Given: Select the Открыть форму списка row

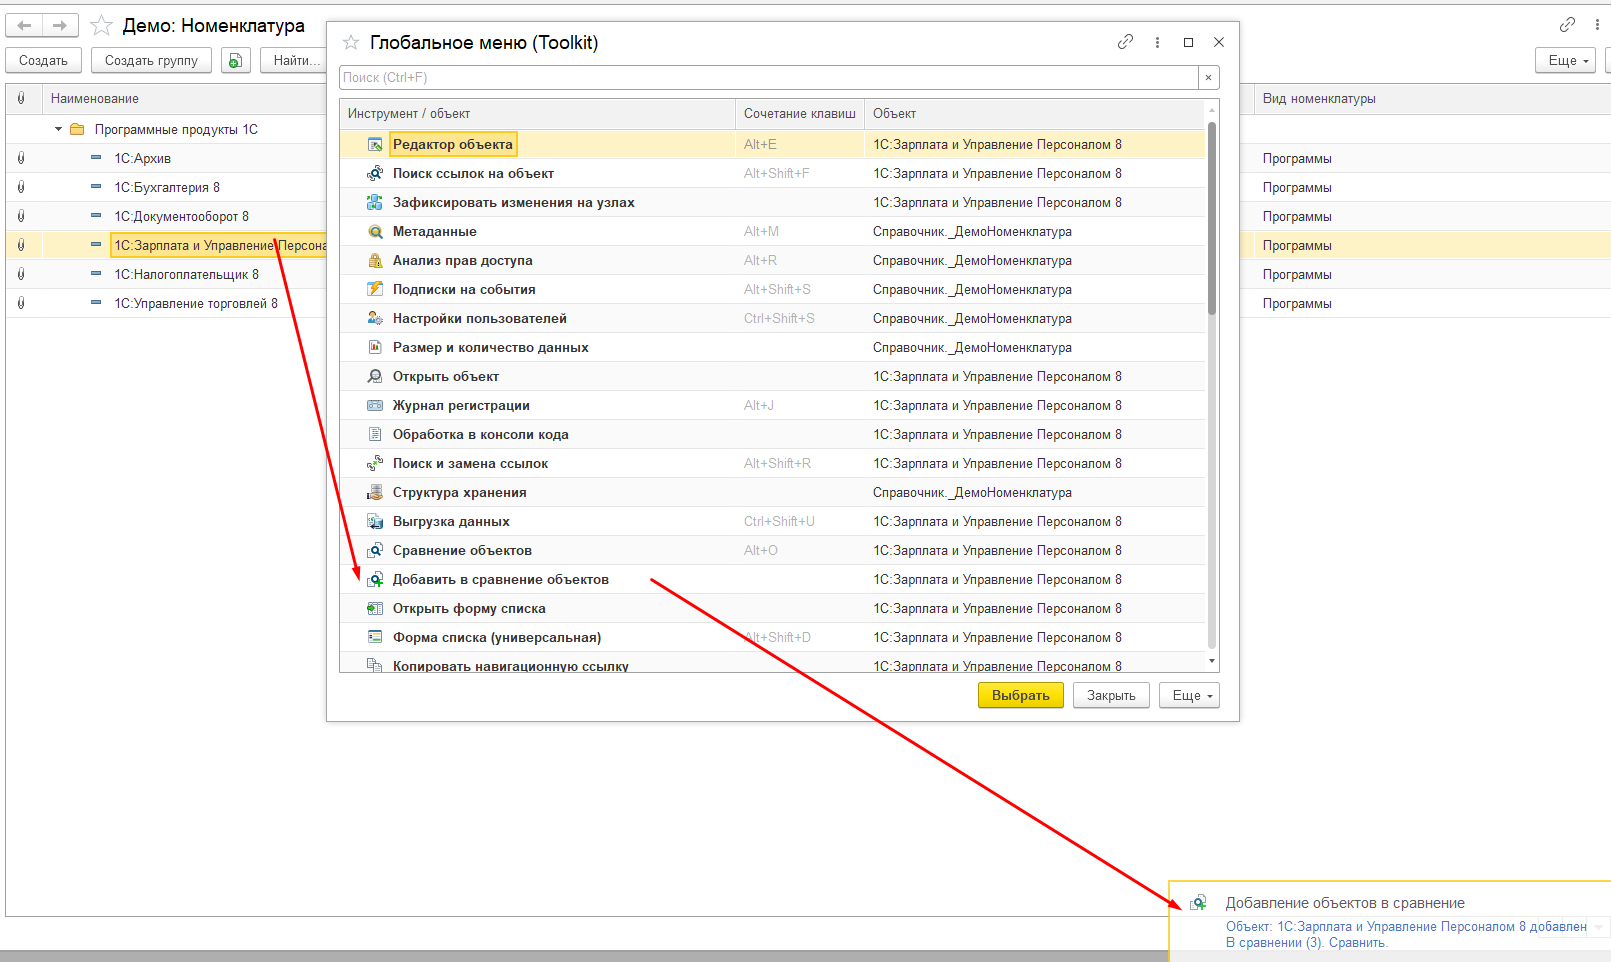Looking at the screenshot, I should 772,609.
